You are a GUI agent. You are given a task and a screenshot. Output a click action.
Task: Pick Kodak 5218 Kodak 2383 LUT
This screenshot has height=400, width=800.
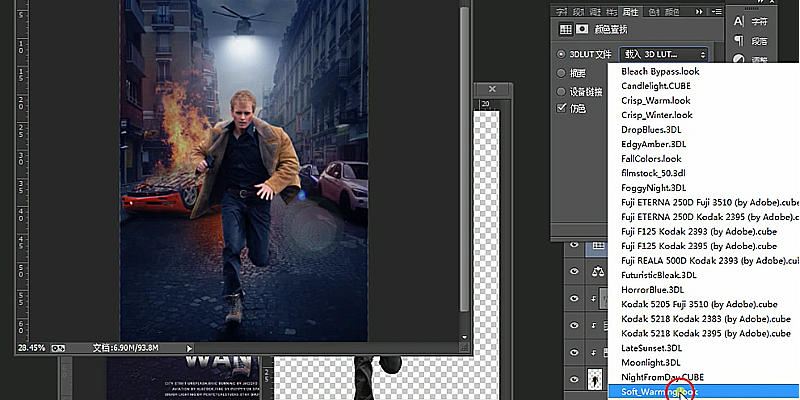[x=704, y=319]
